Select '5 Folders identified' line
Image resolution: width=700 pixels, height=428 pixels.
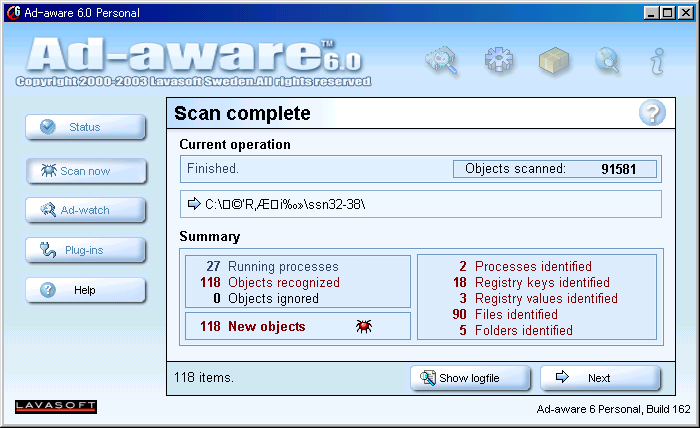coord(516,331)
